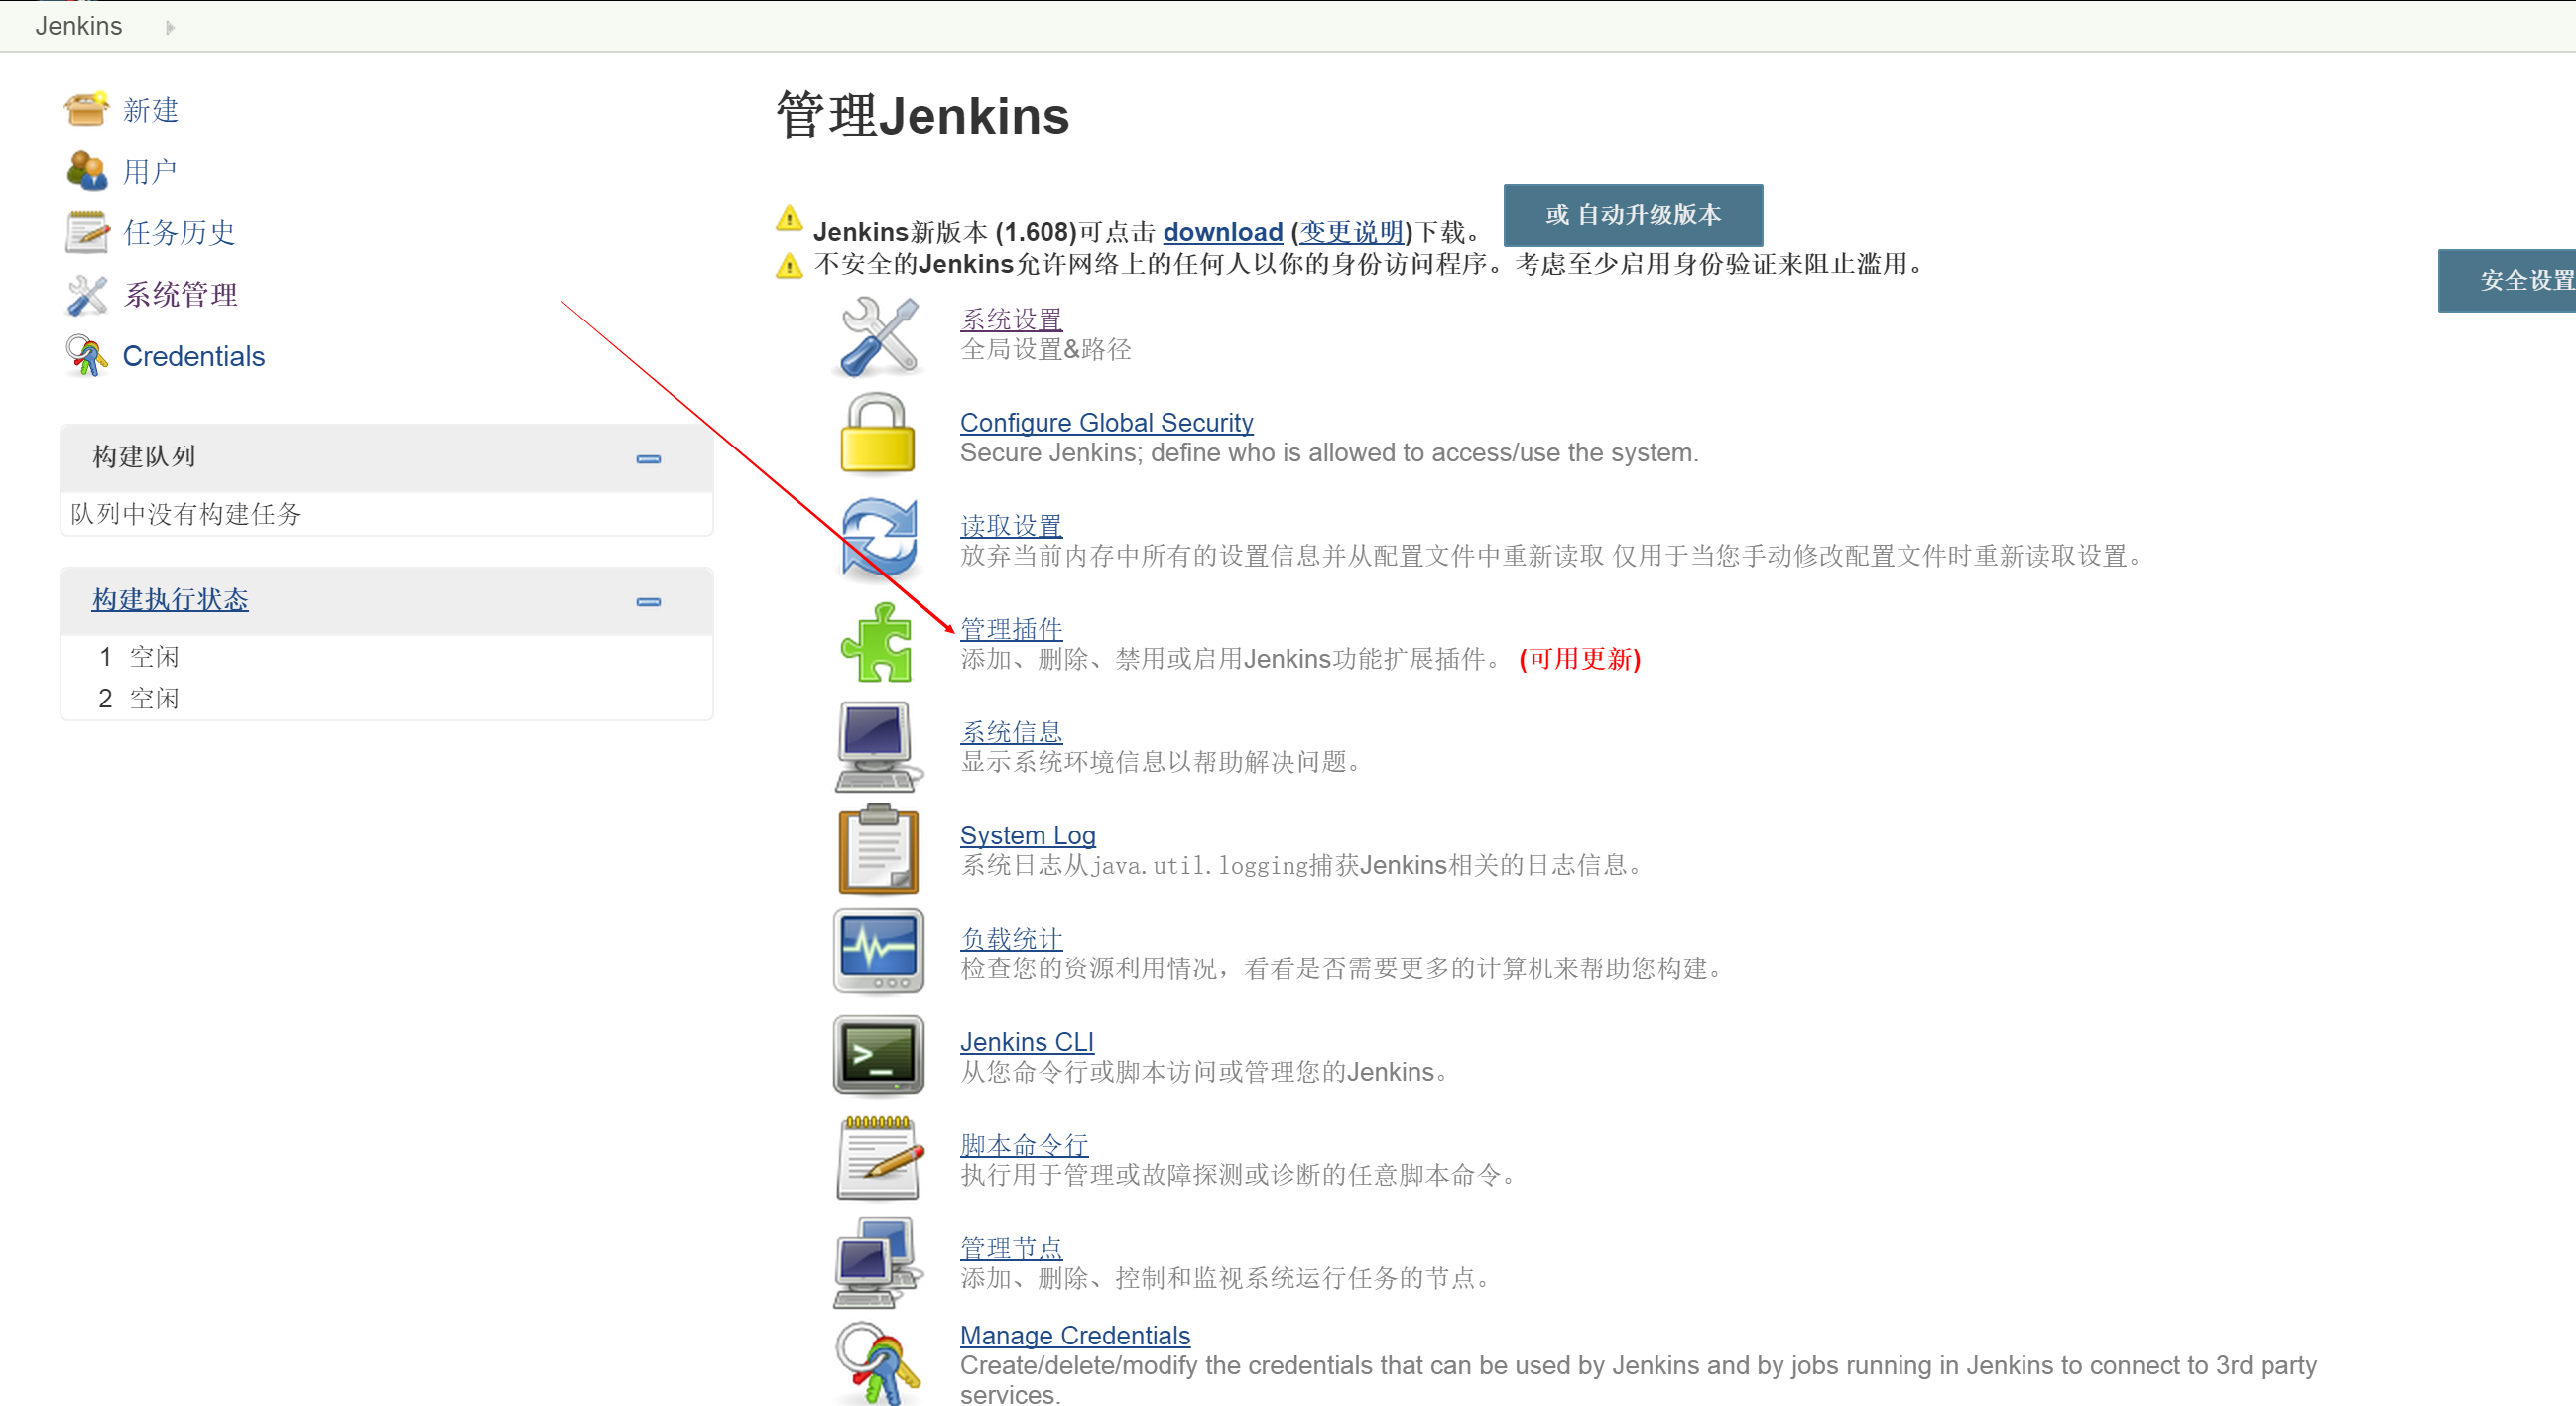Open the 管理节点 link

tap(1011, 1247)
